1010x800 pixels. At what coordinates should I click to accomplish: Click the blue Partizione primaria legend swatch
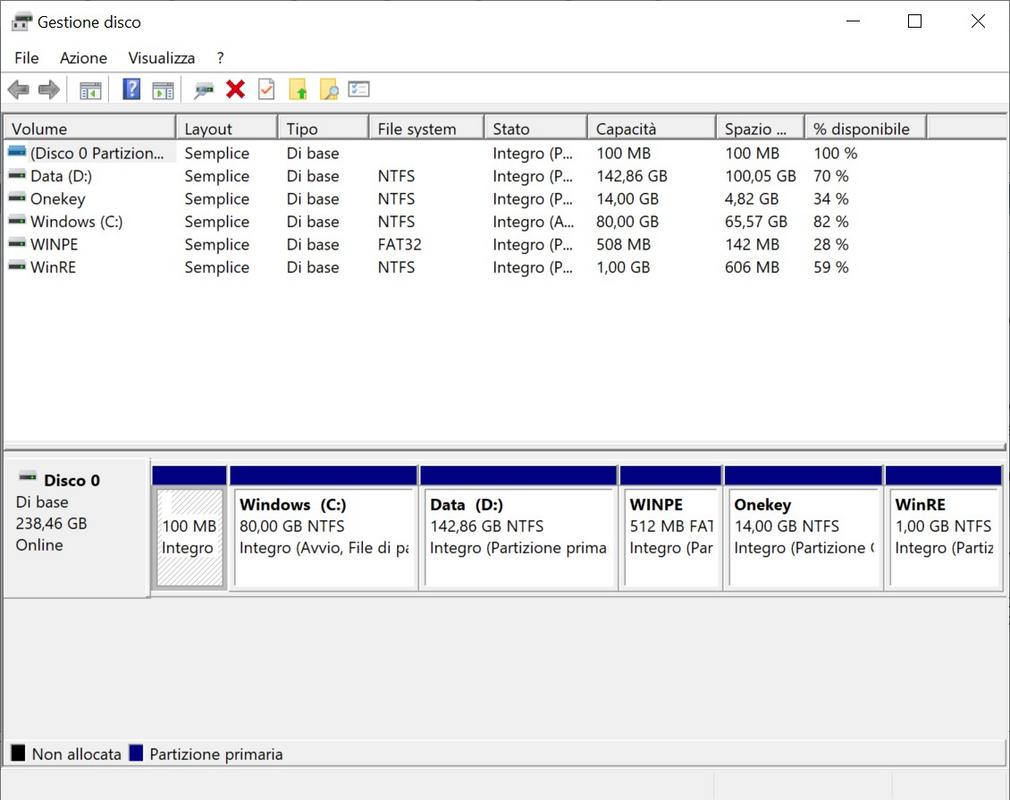[x=136, y=752]
